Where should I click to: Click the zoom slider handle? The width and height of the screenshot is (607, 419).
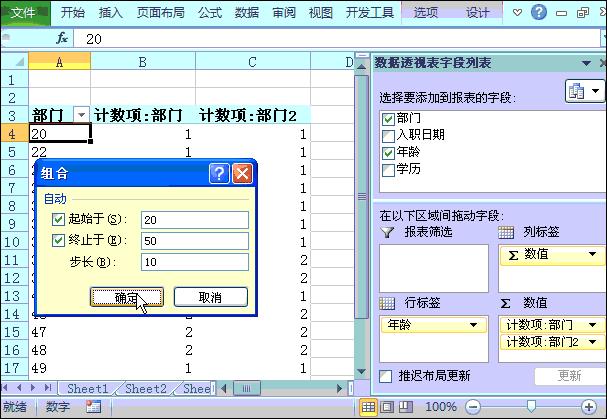tap(531, 406)
